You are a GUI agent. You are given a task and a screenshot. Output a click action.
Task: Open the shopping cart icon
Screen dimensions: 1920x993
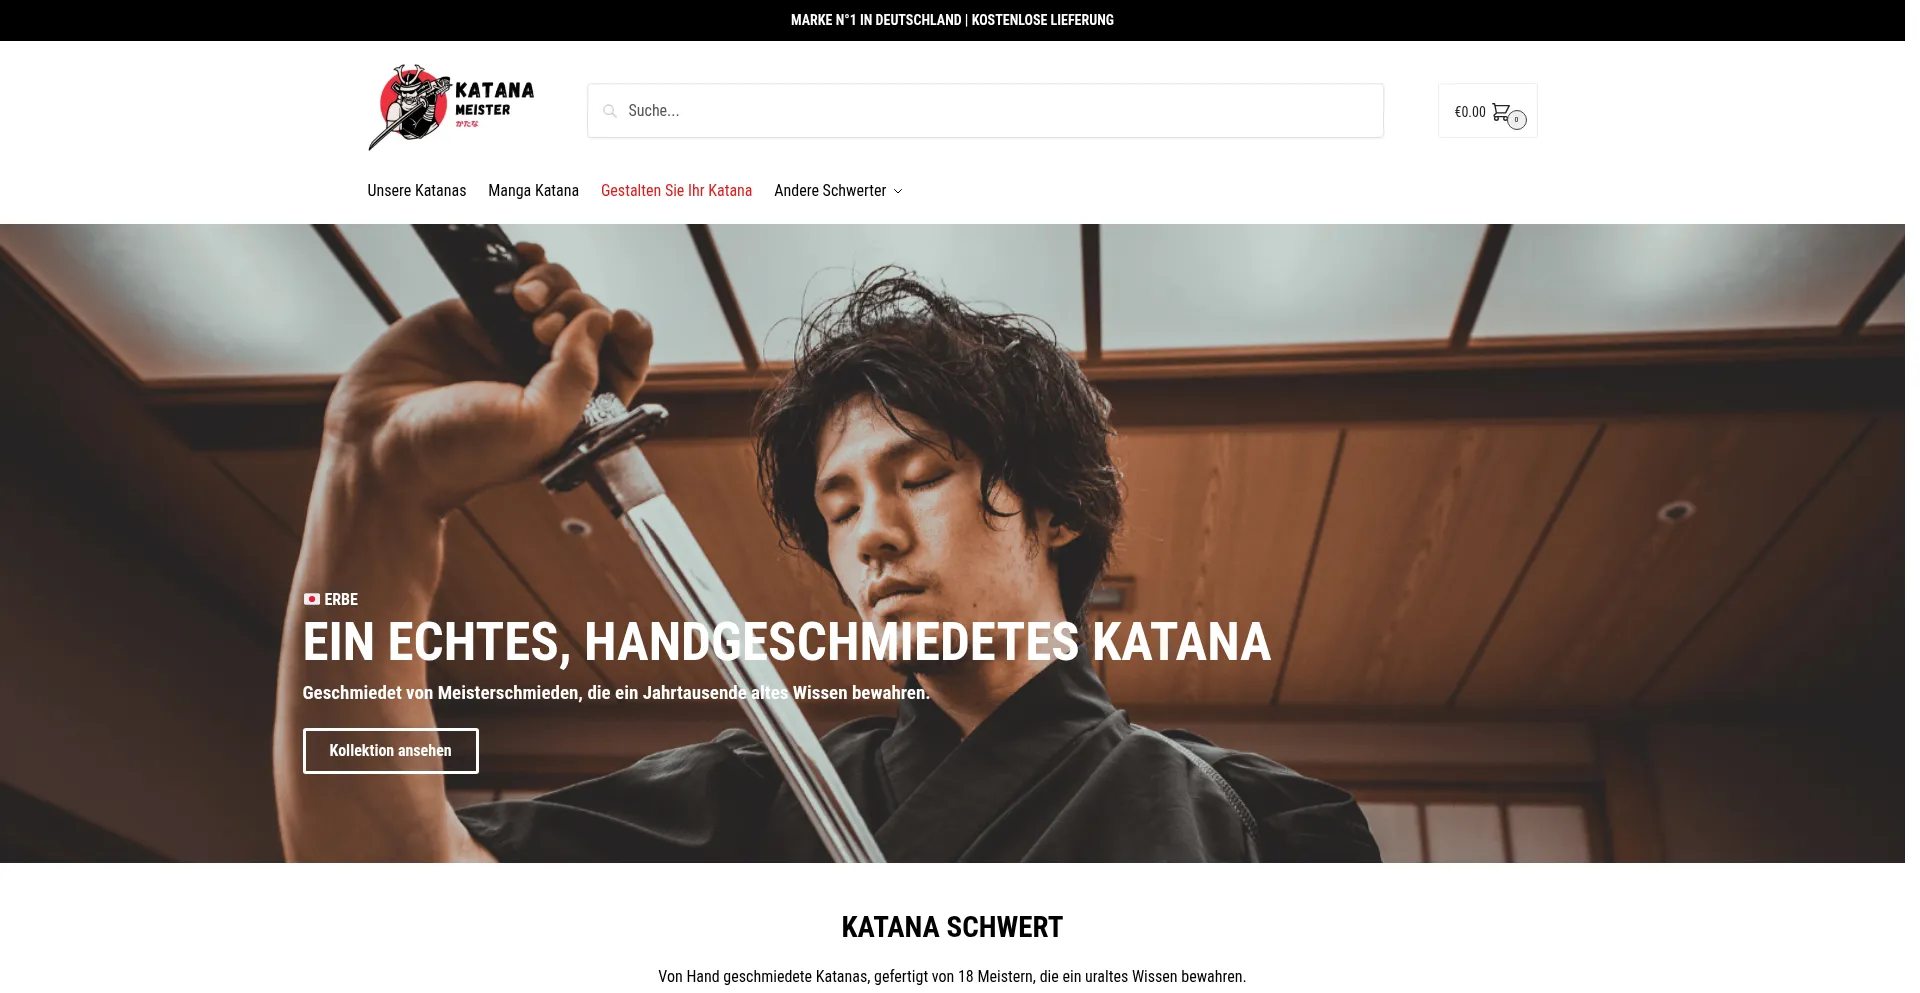pyautogui.click(x=1501, y=112)
